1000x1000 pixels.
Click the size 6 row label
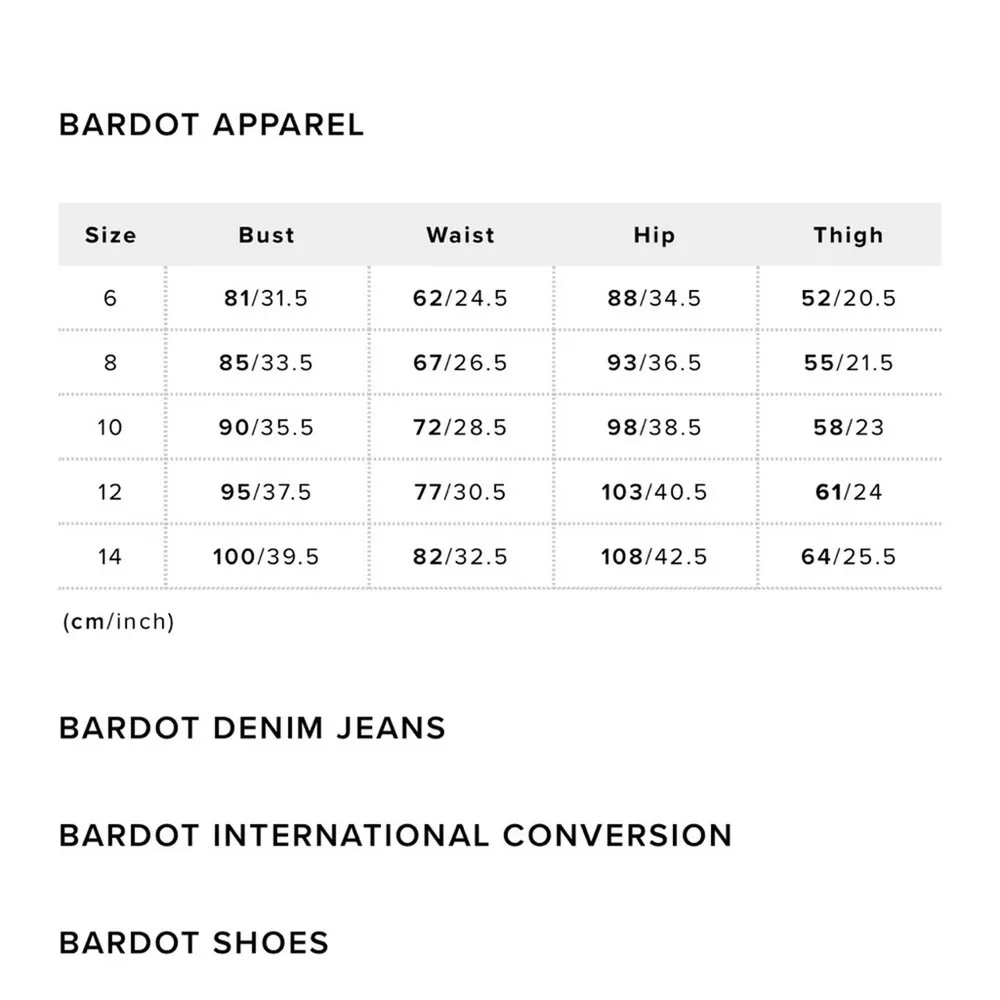(110, 298)
